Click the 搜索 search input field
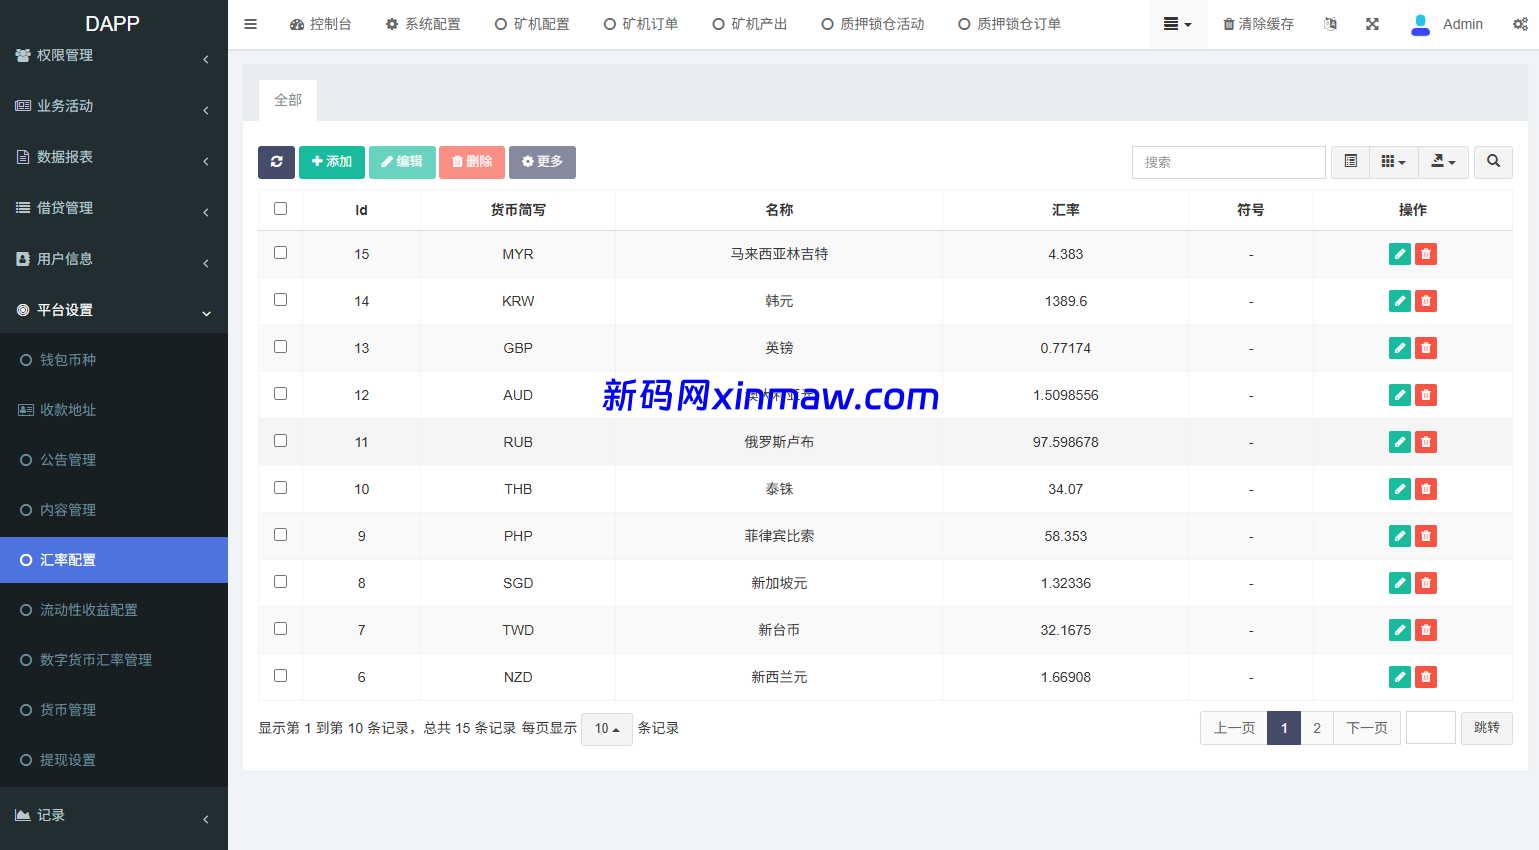This screenshot has height=850, width=1539. point(1228,162)
